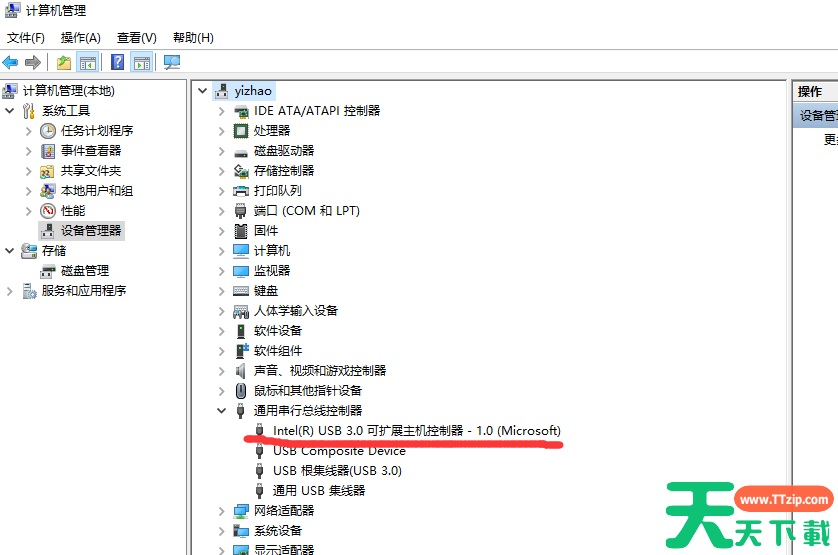This screenshot has width=838, height=555.
Task: Select 本地用户和组 in left tree
Action: [97, 191]
